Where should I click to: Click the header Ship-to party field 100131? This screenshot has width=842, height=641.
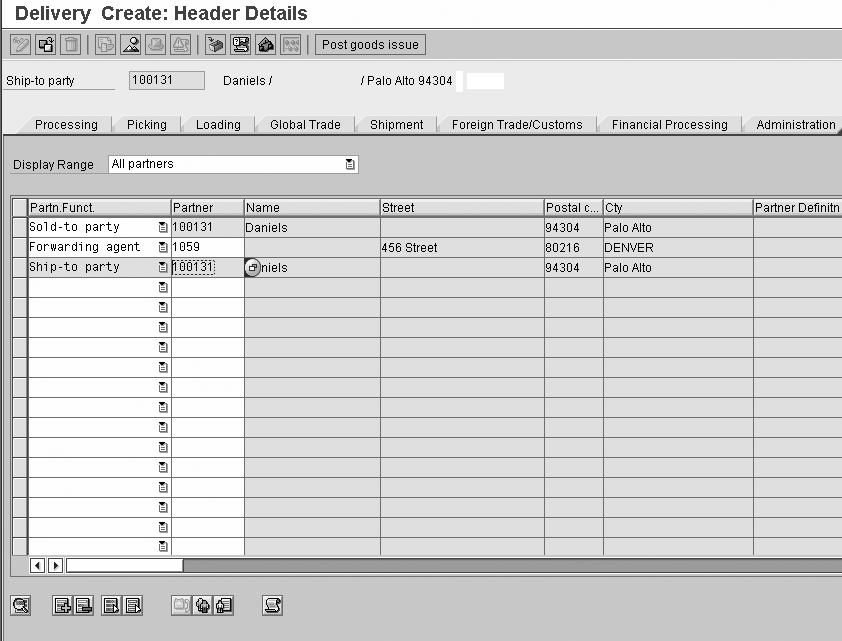pos(166,81)
